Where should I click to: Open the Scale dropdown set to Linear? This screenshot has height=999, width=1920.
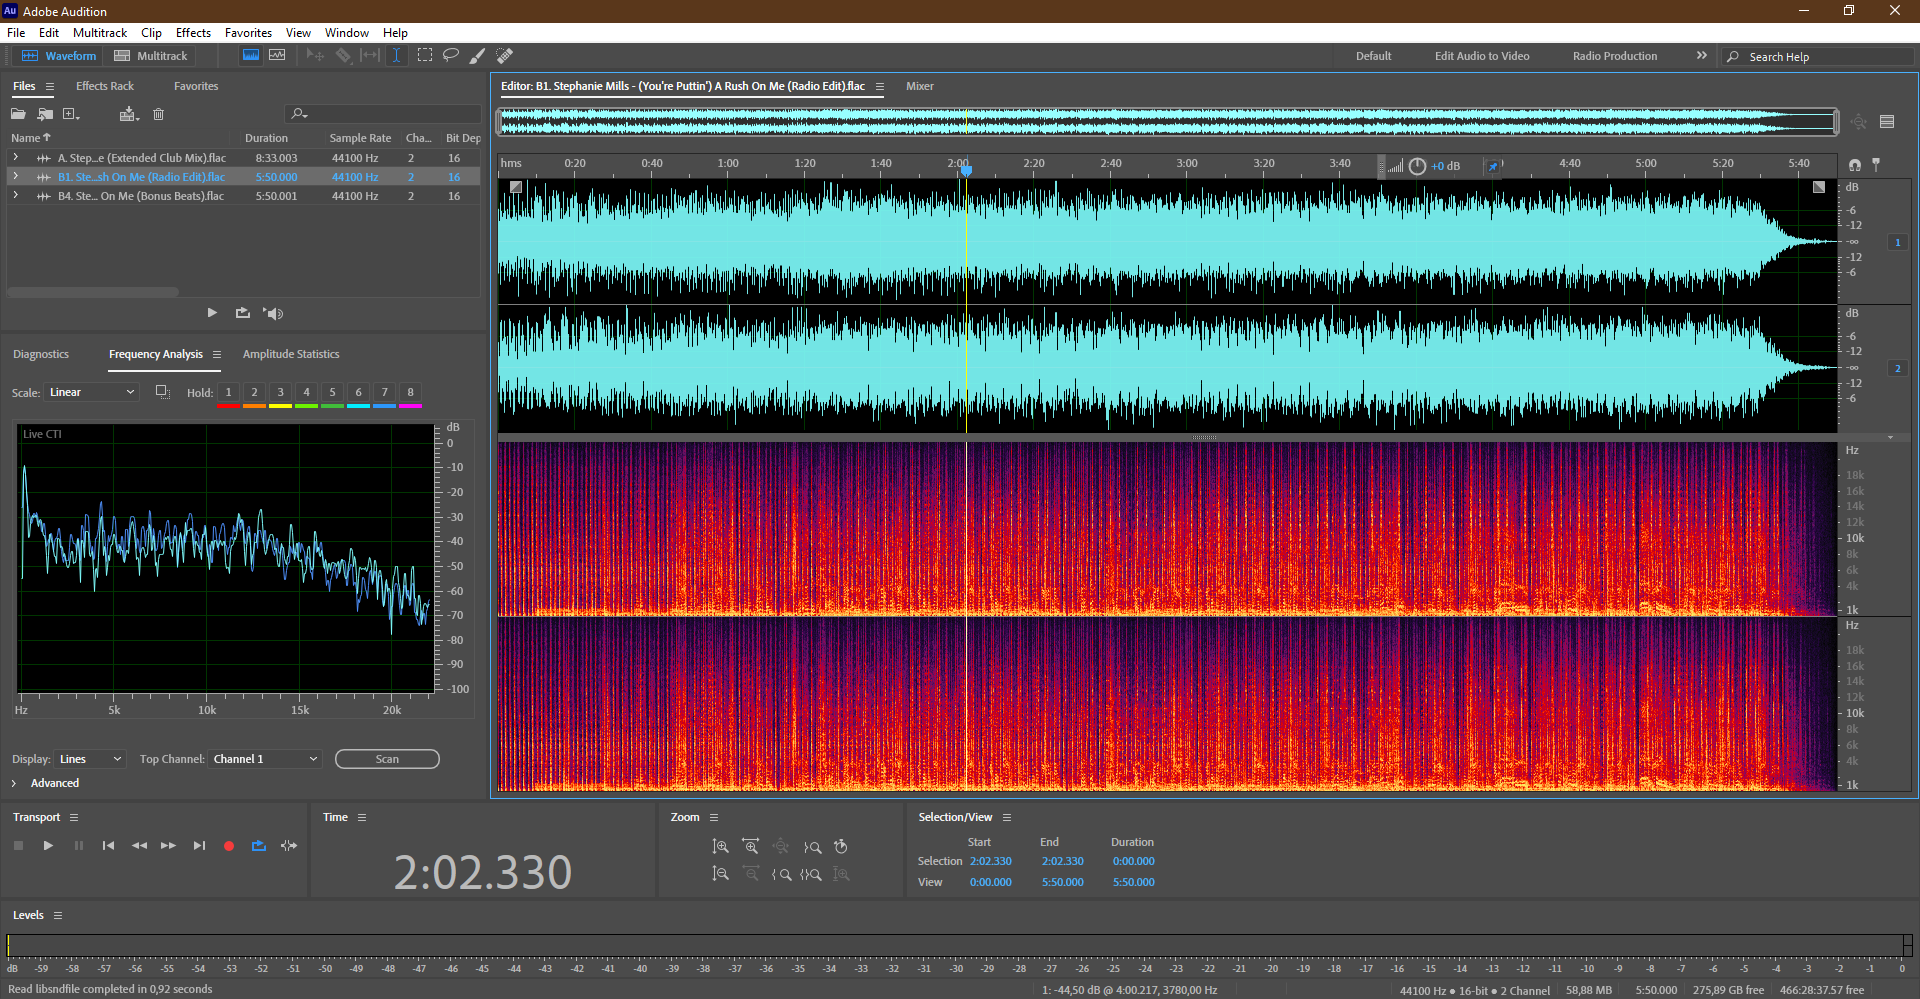coord(91,392)
